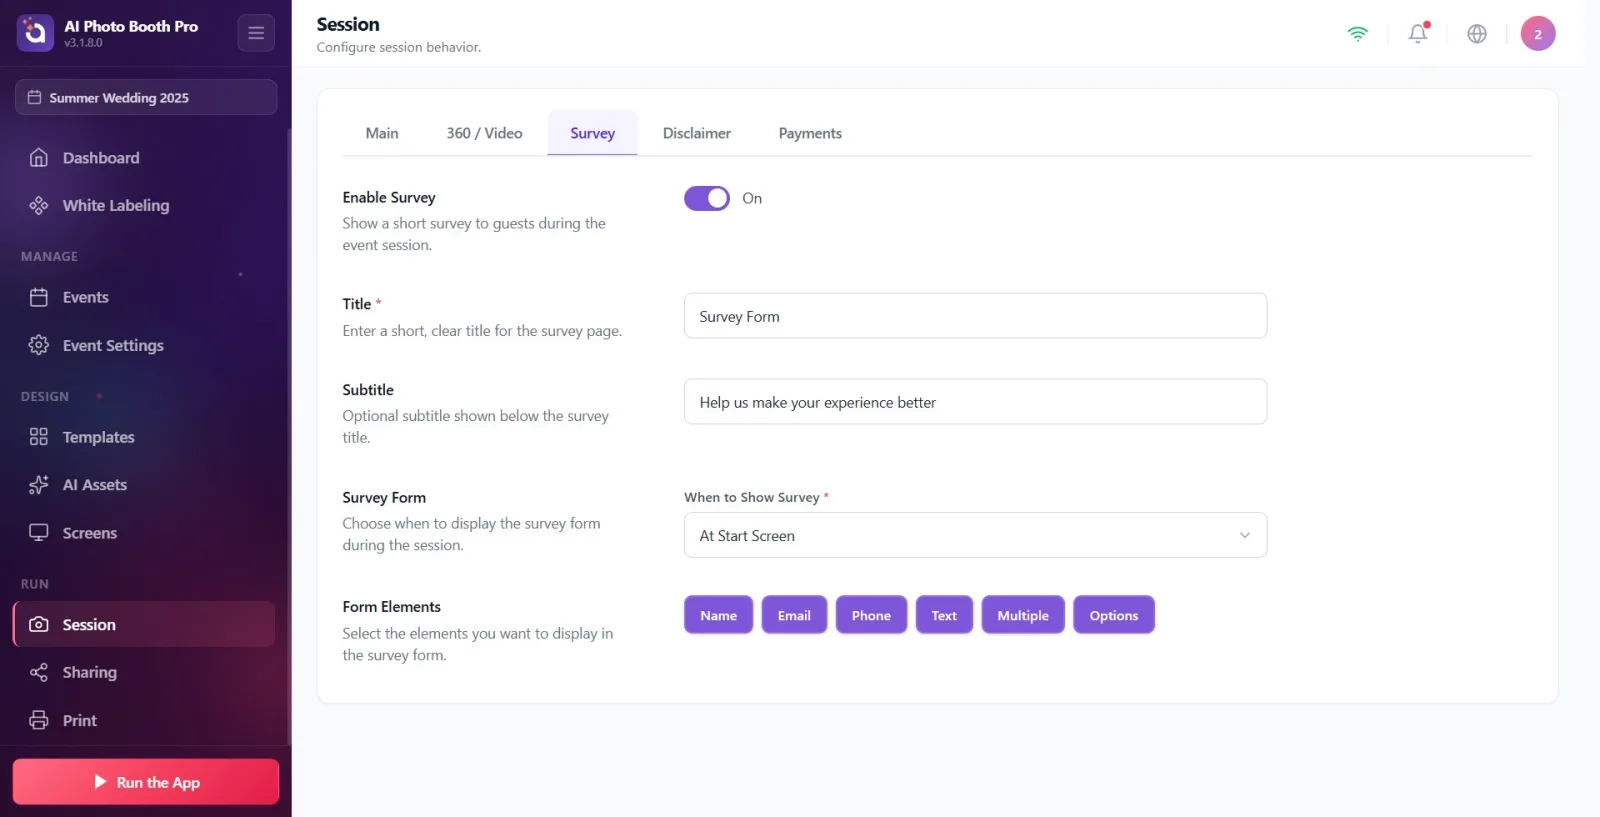
Task: Switch to the Main tab
Action: (382, 133)
